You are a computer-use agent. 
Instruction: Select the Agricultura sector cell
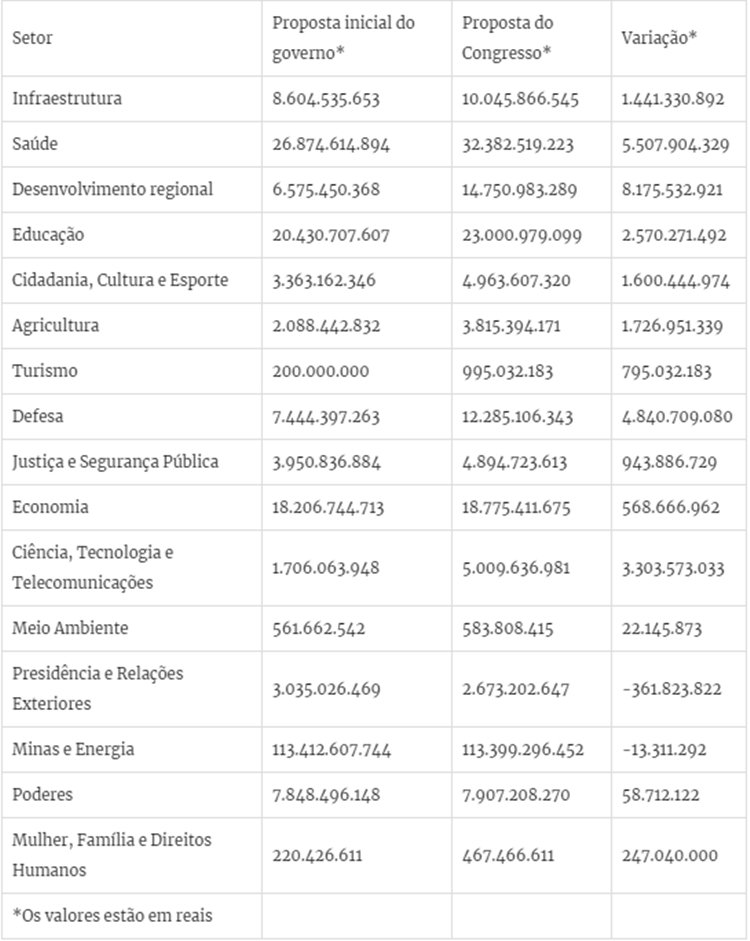tap(55, 325)
